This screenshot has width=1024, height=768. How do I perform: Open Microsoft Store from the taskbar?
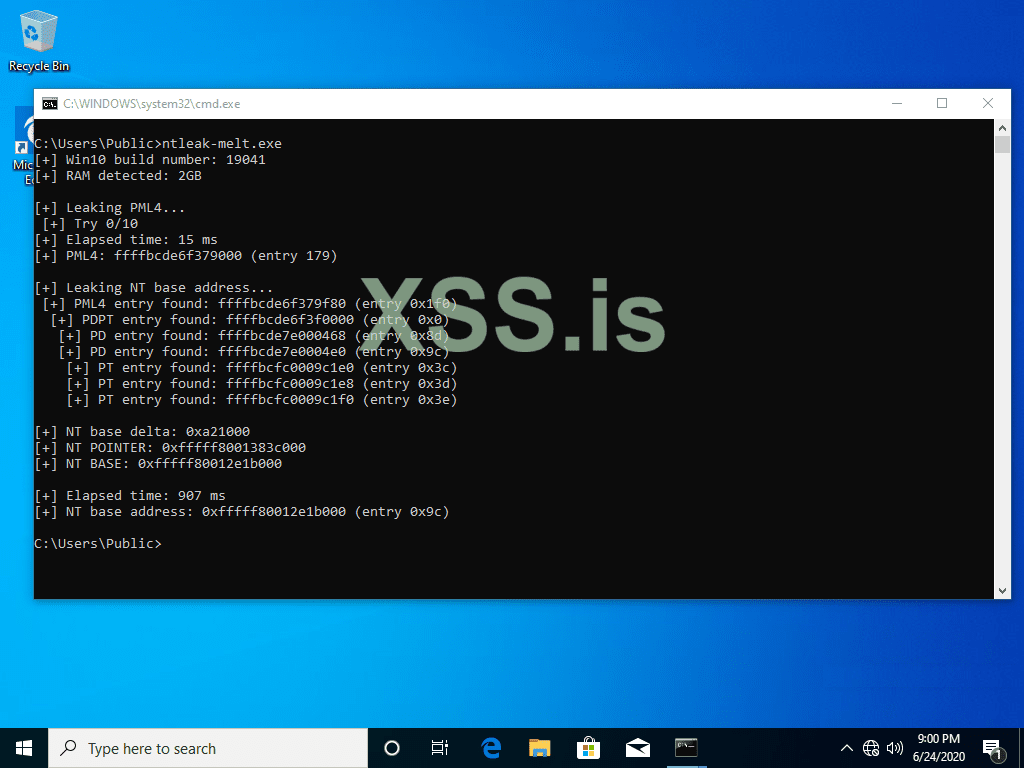[x=588, y=748]
